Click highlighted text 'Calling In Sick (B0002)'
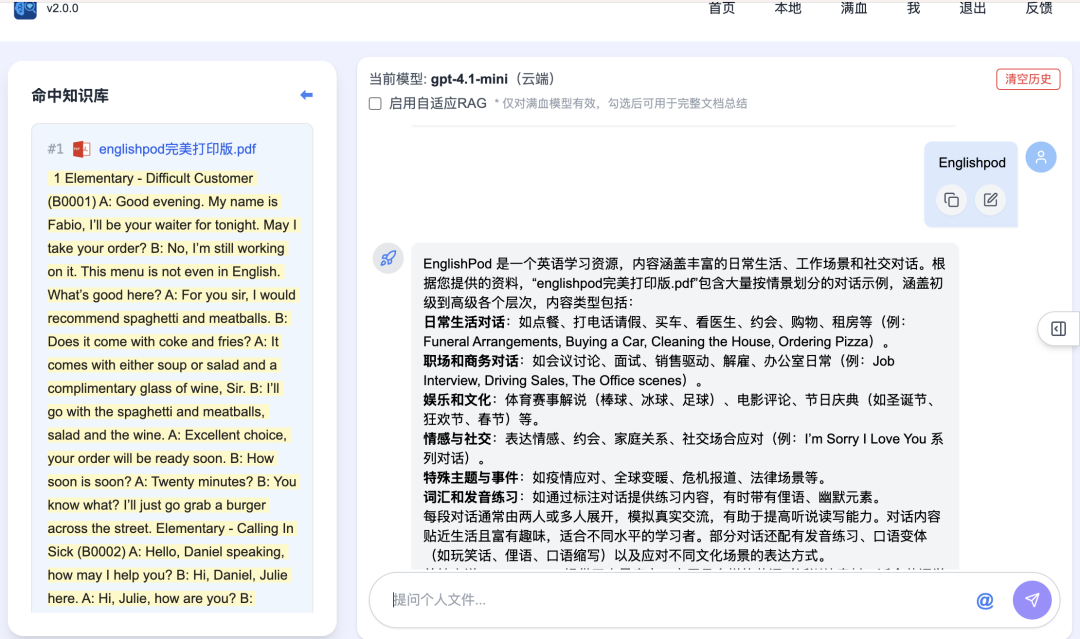1080x639 pixels. click(x=171, y=540)
